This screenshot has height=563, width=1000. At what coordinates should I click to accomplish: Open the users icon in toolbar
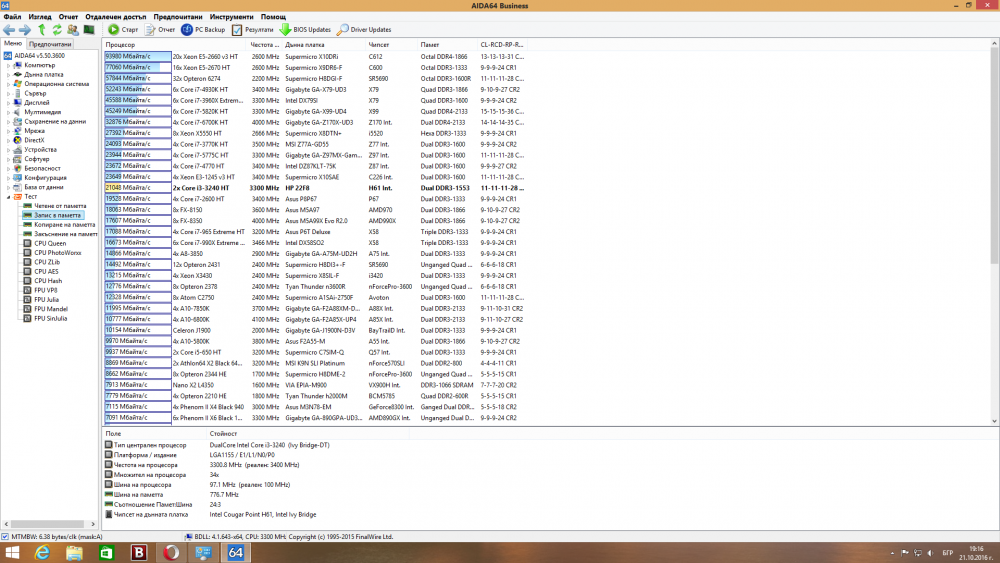point(73,29)
